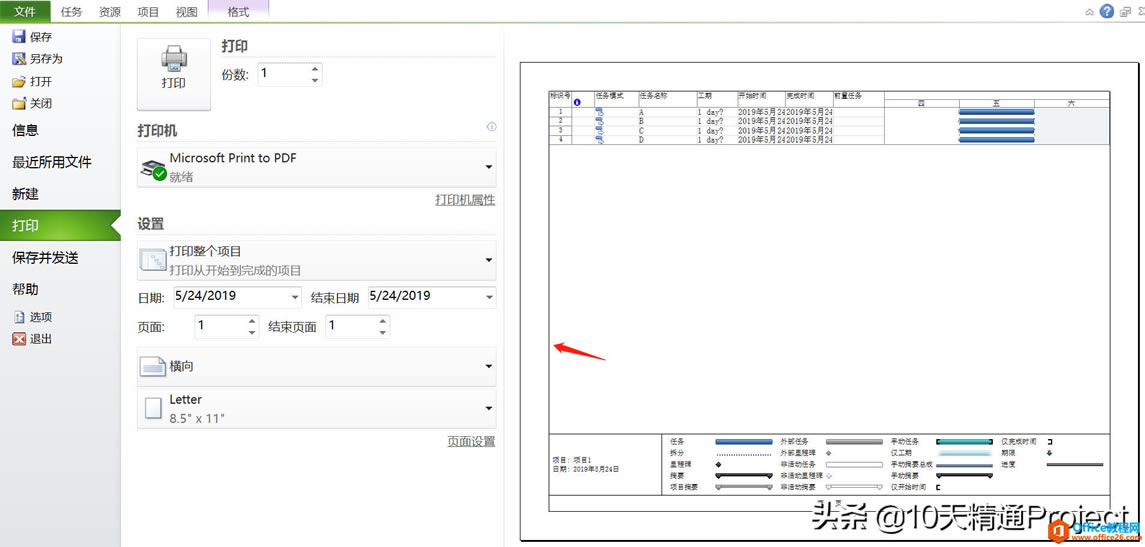This screenshot has height=547, width=1145.
Task: Decrease the ending page number
Action: coord(383,332)
